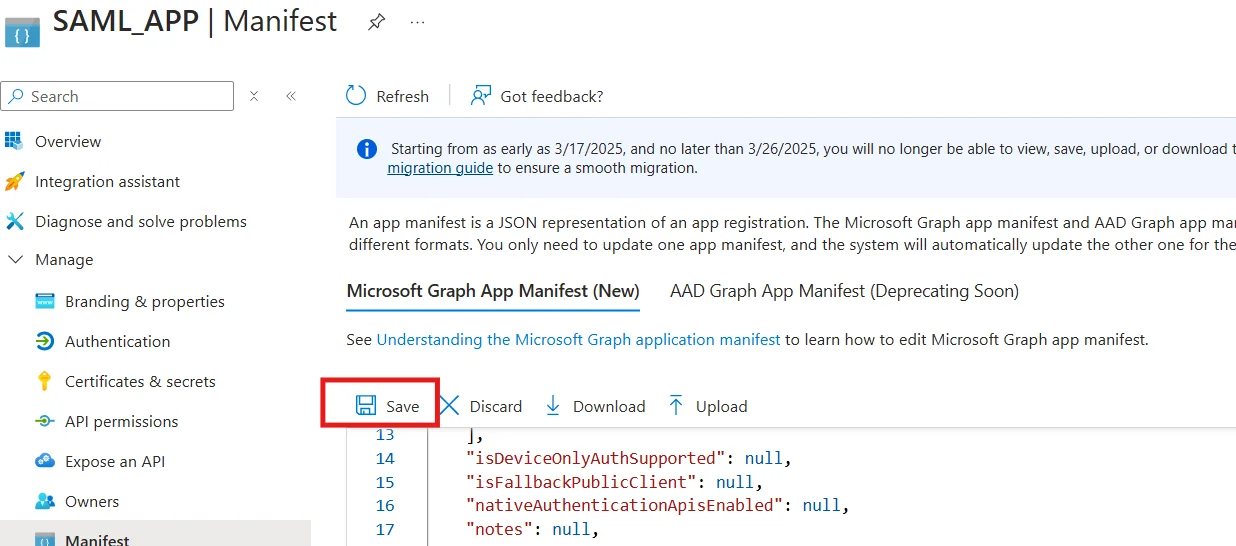
Task: Open the Authentication settings page
Action: click(117, 341)
